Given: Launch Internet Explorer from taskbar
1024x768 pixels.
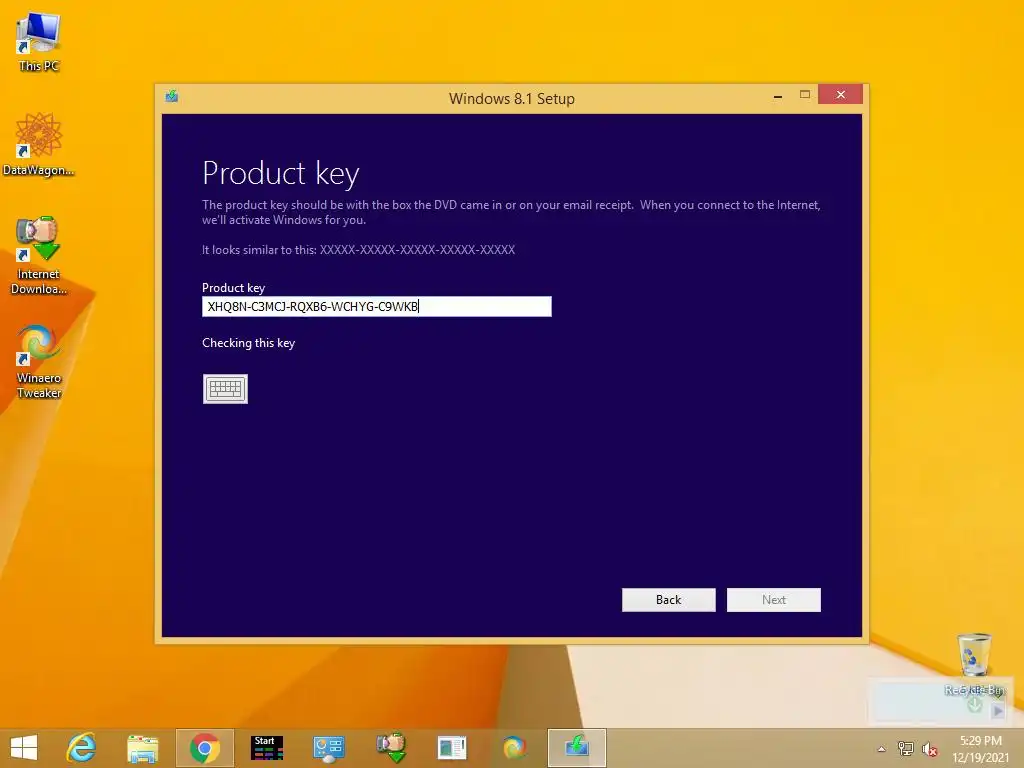Looking at the screenshot, I should (x=82, y=748).
